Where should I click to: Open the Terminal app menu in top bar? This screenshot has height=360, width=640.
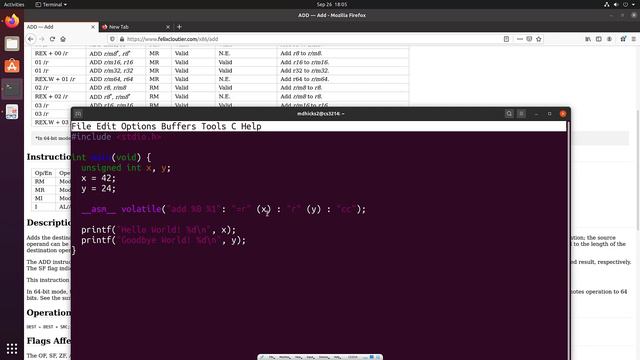coord(51,4)
